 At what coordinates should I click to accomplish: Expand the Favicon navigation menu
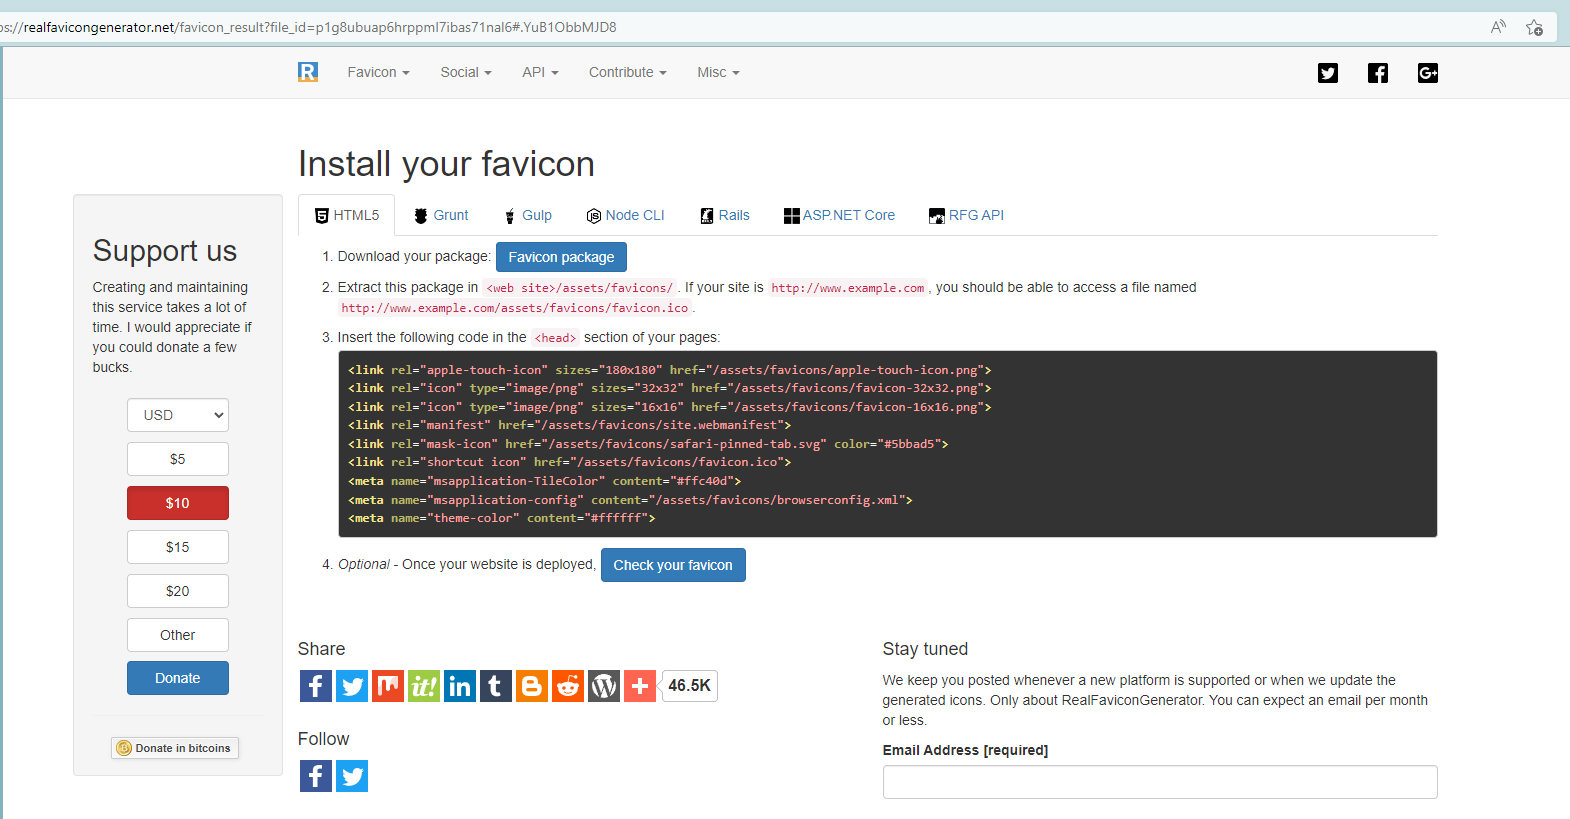(x=378, y=72)
